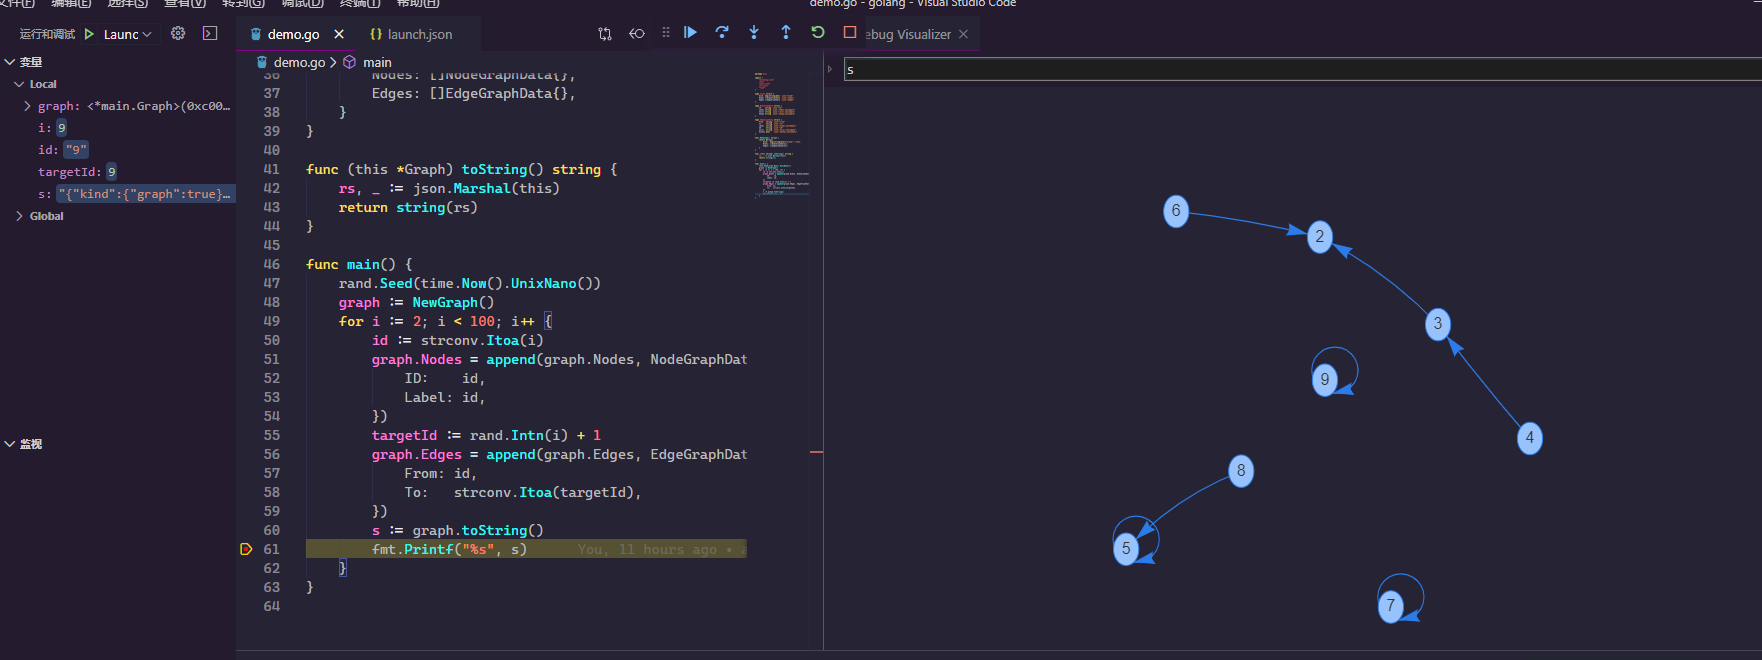Expand the graph variable entry
1762x660 pixels.
(x=27, y=106)
